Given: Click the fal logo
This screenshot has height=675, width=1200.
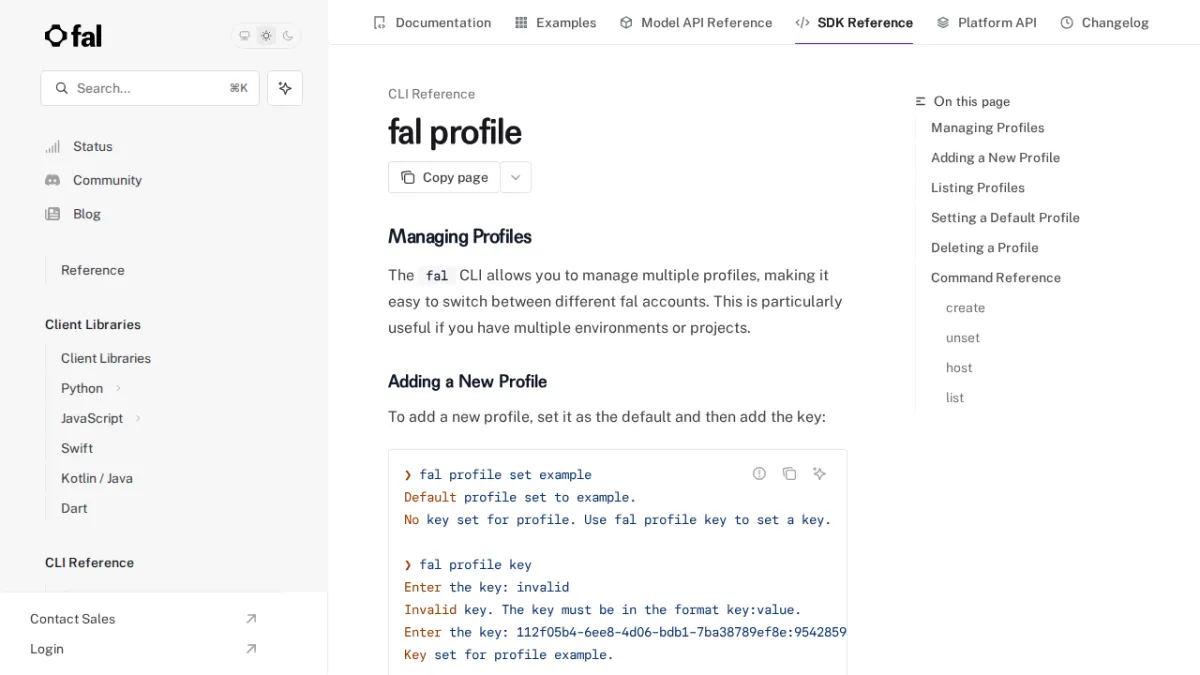Looking at the screenshot, I should pos(73,36).
